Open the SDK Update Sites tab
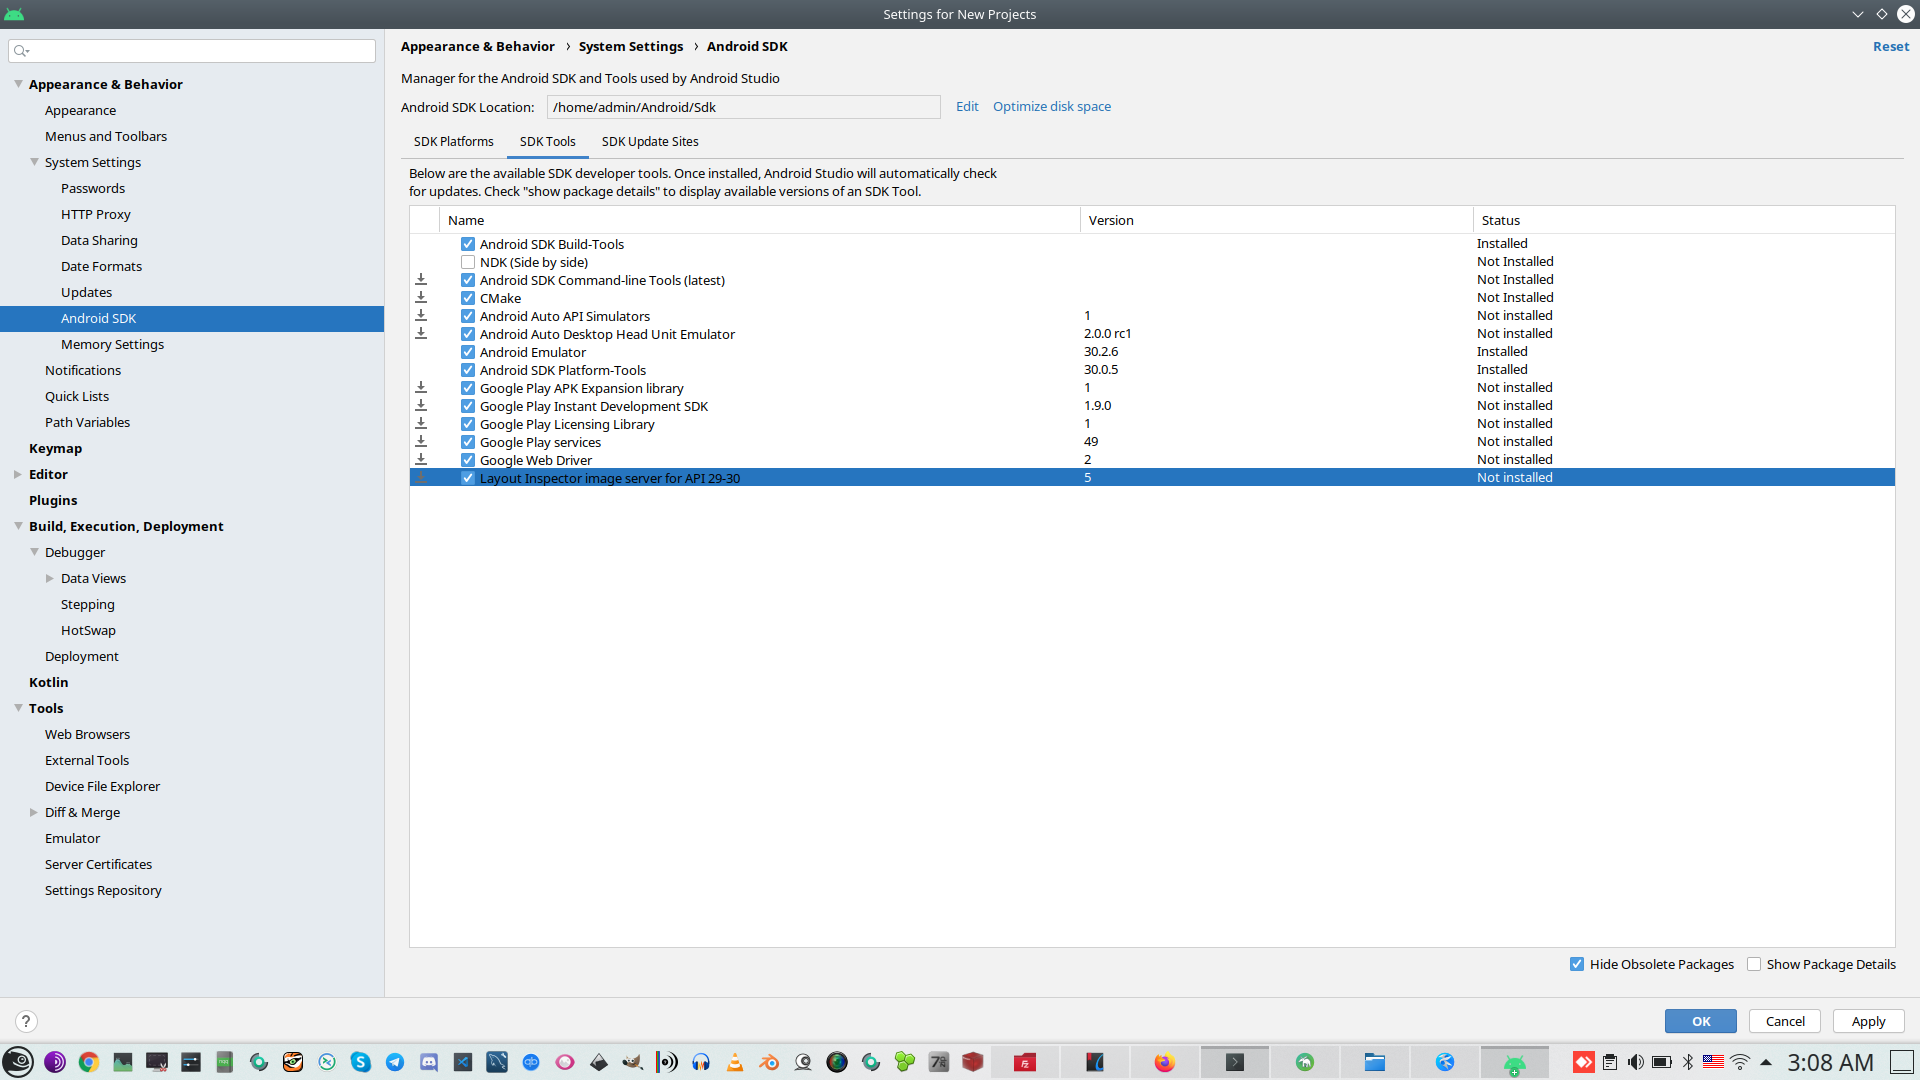Screen dimensions: 1920x1080 coord(650,141)
